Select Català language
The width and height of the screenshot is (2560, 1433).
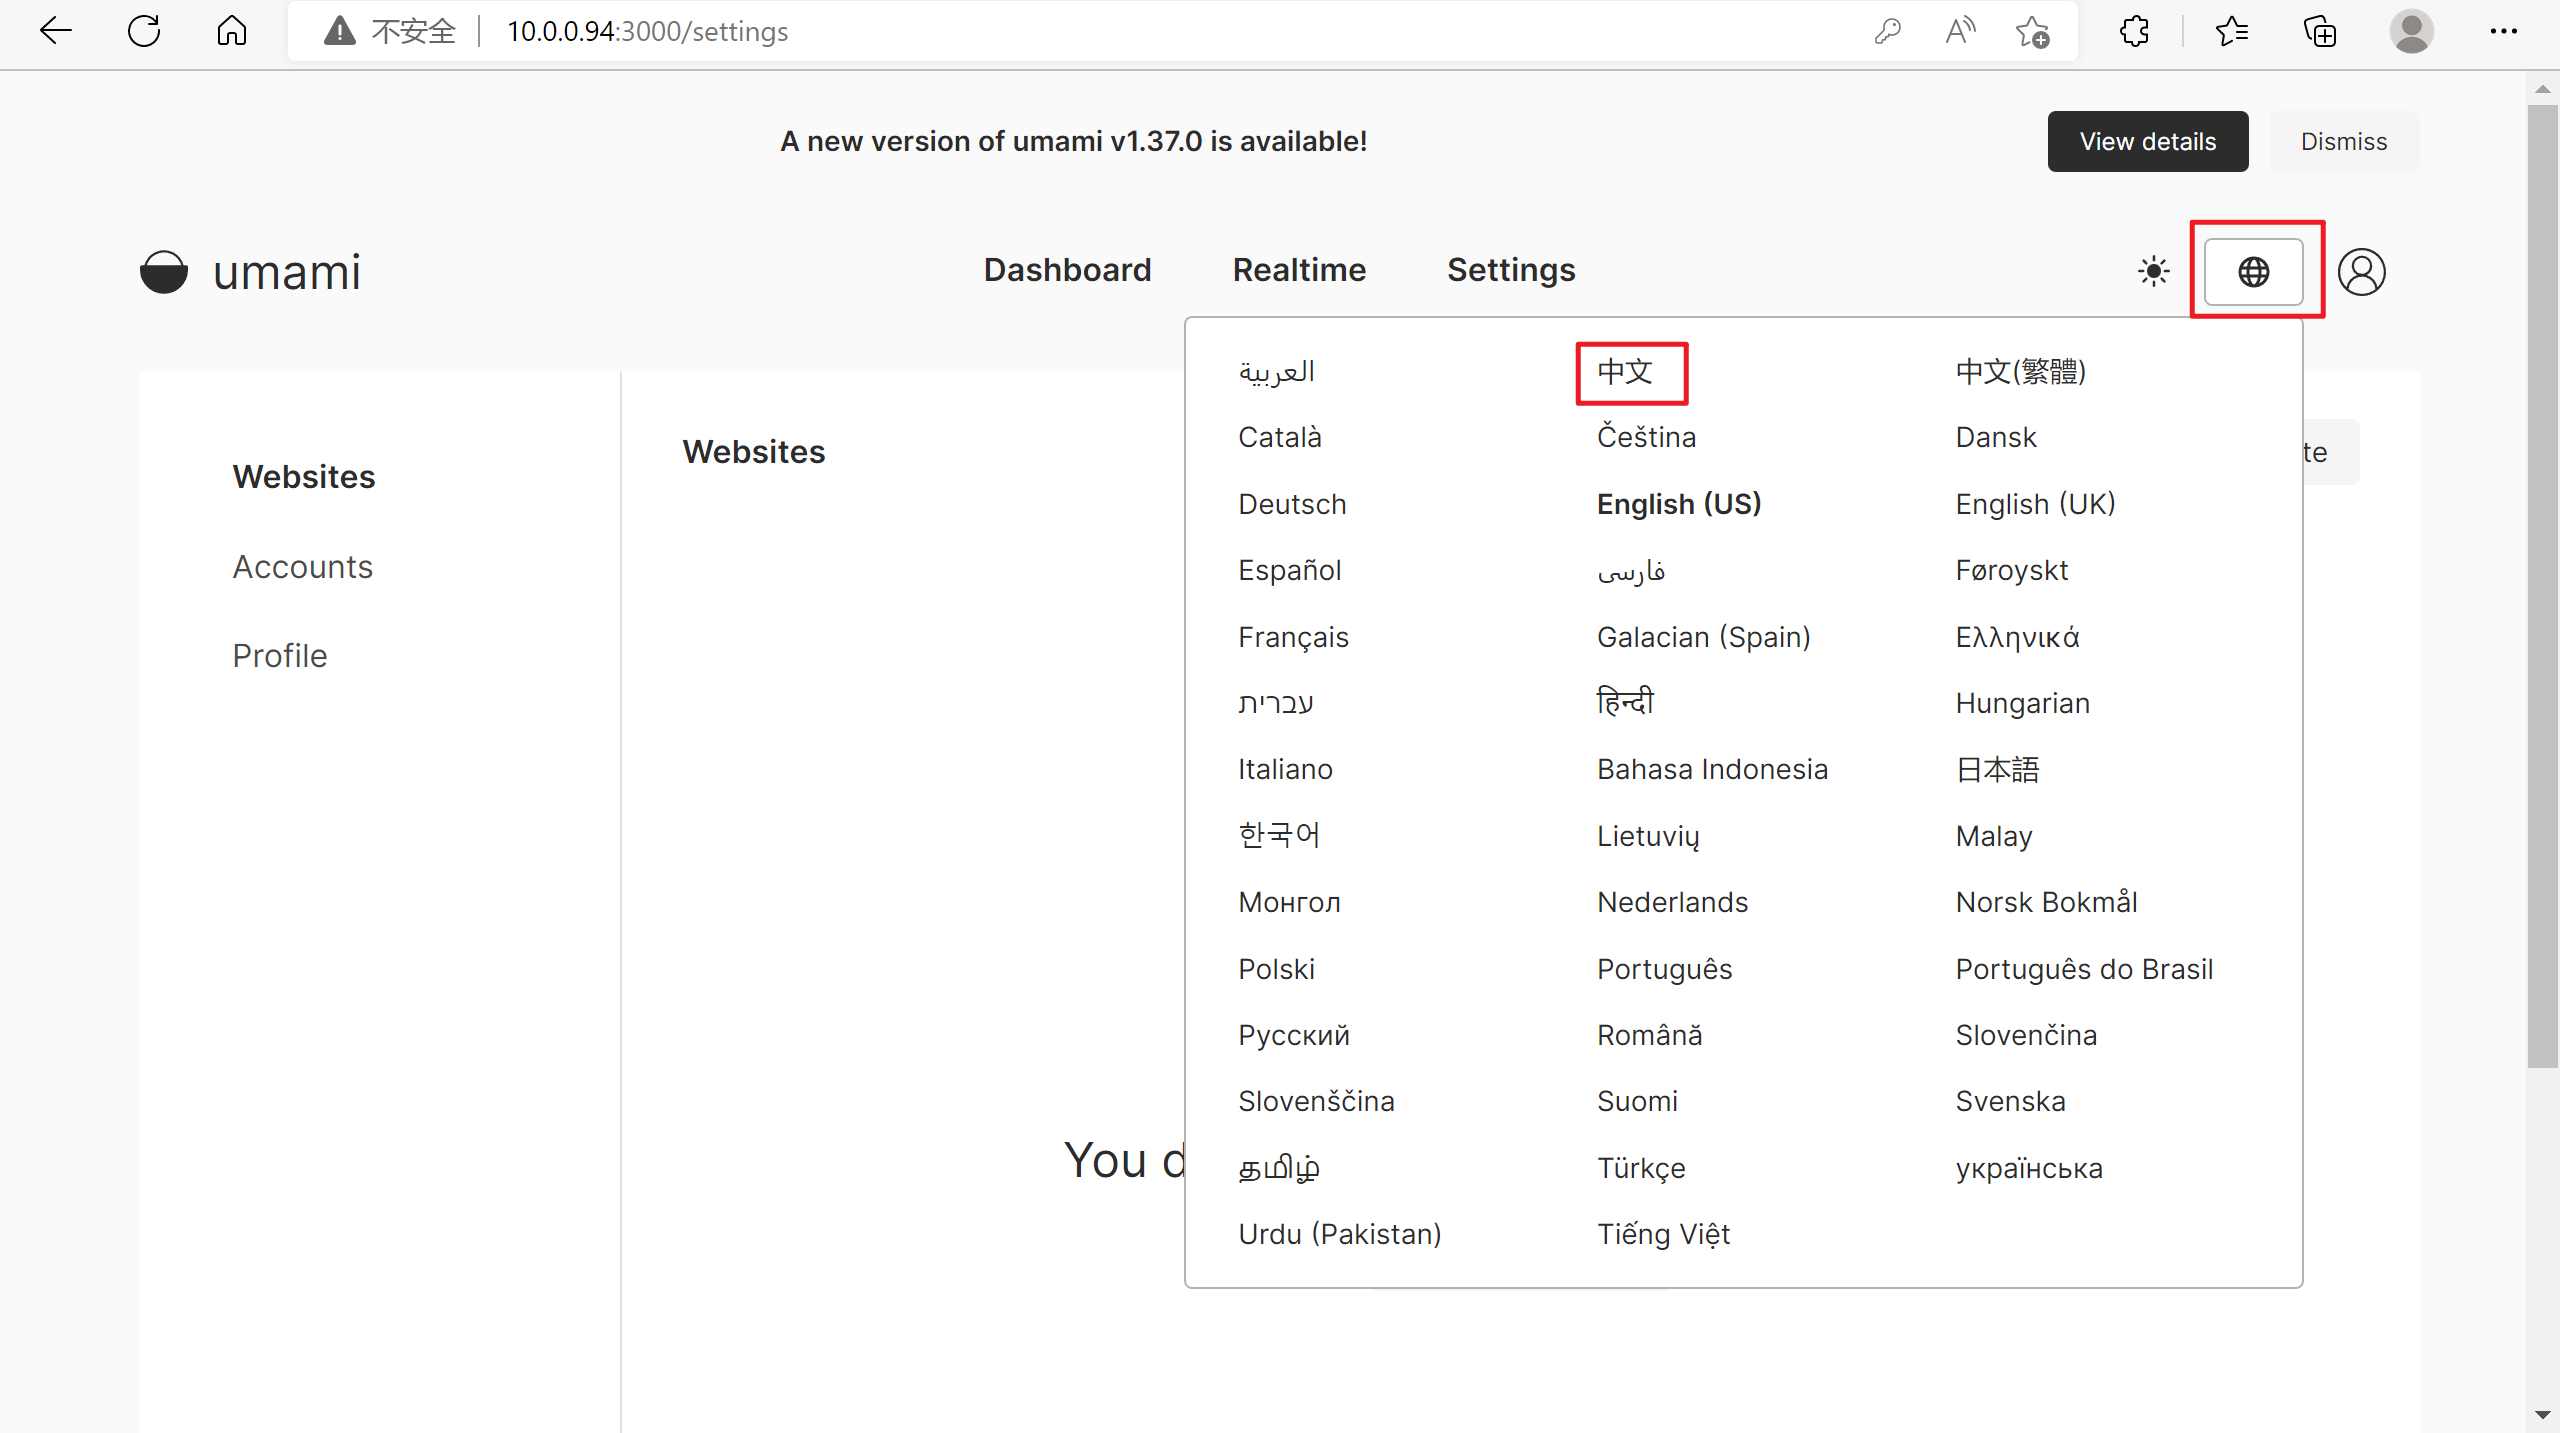click(1280, 437)
